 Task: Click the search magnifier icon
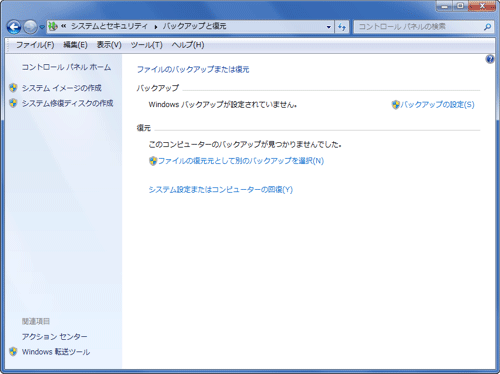[487, 27]
